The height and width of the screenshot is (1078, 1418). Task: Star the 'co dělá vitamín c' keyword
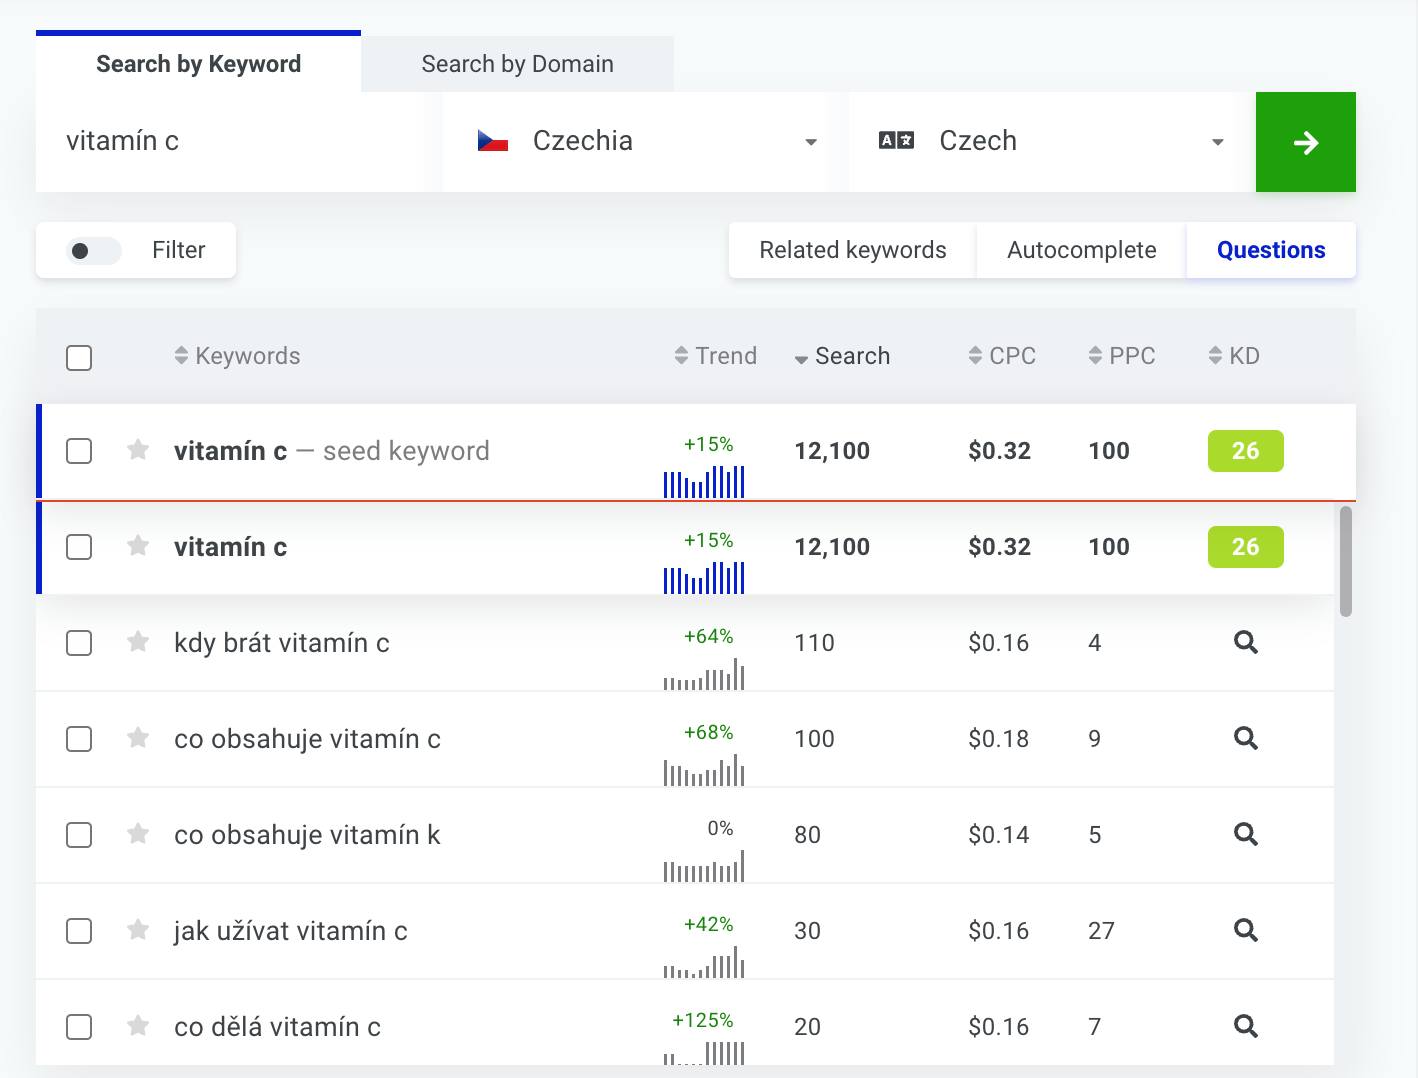(138, 1026)
